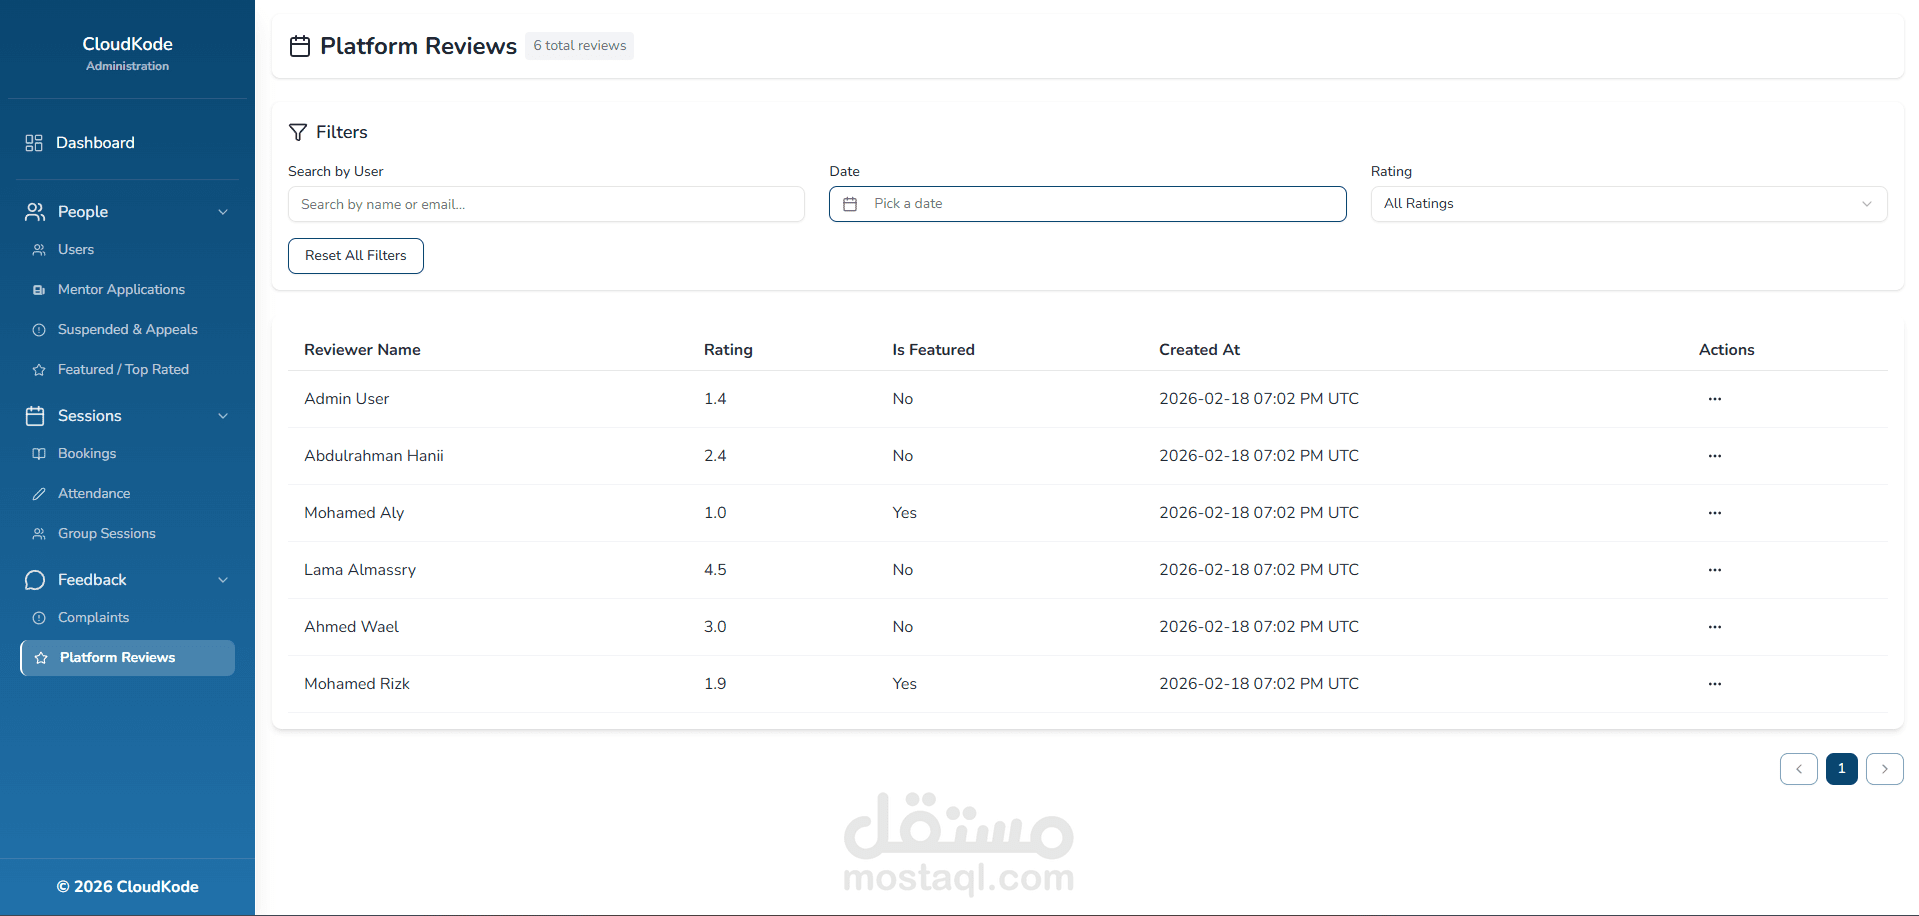Image resolution: width=1919 pixels, height=916 pixels.
Task: Collapse the Feedback section chevron
Action: point(223,580)
